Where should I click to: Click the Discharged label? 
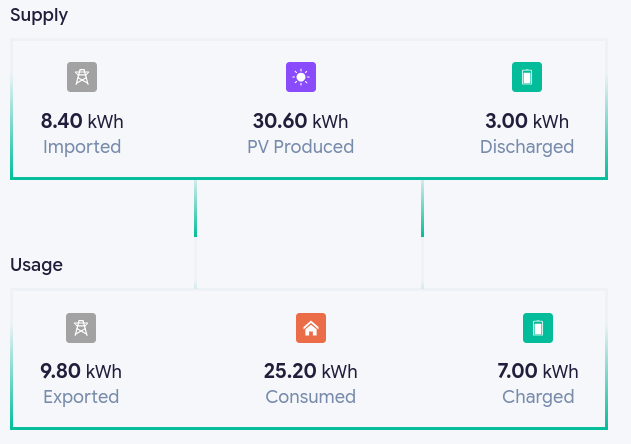(527, 147)
